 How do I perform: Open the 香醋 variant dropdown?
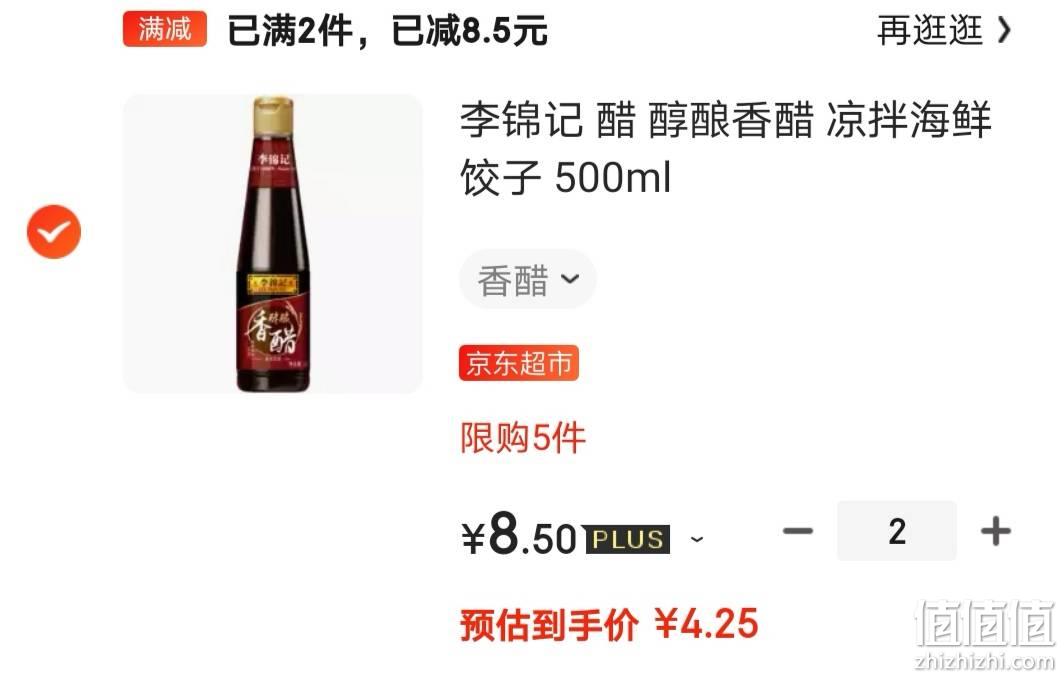(x=528, y=279)
